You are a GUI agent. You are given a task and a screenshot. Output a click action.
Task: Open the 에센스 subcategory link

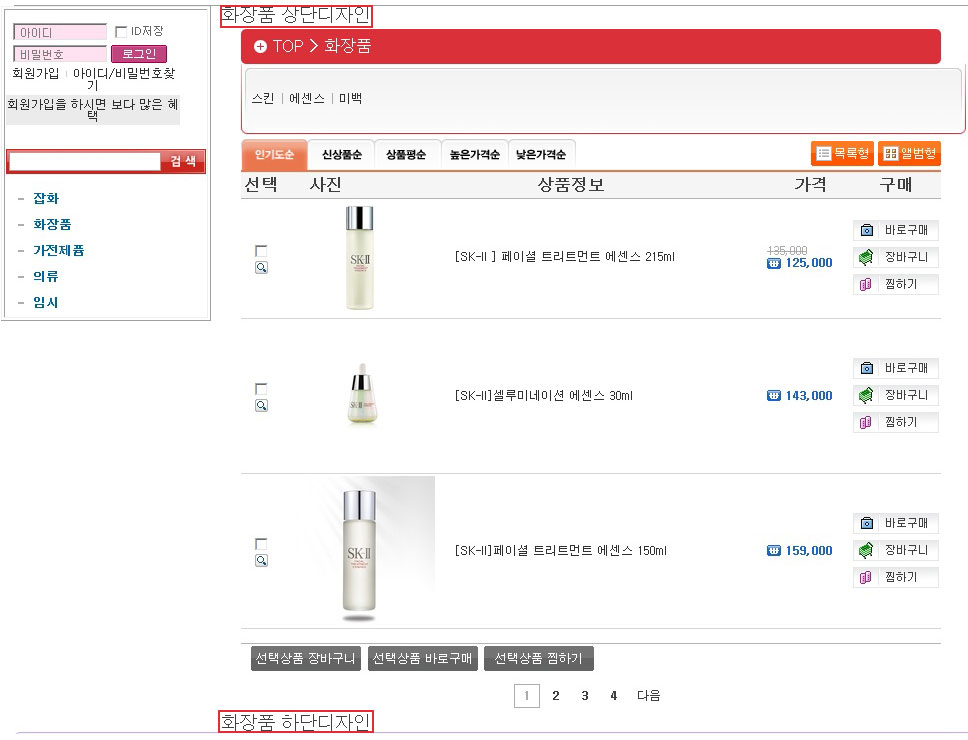click(x=307, y=98)
